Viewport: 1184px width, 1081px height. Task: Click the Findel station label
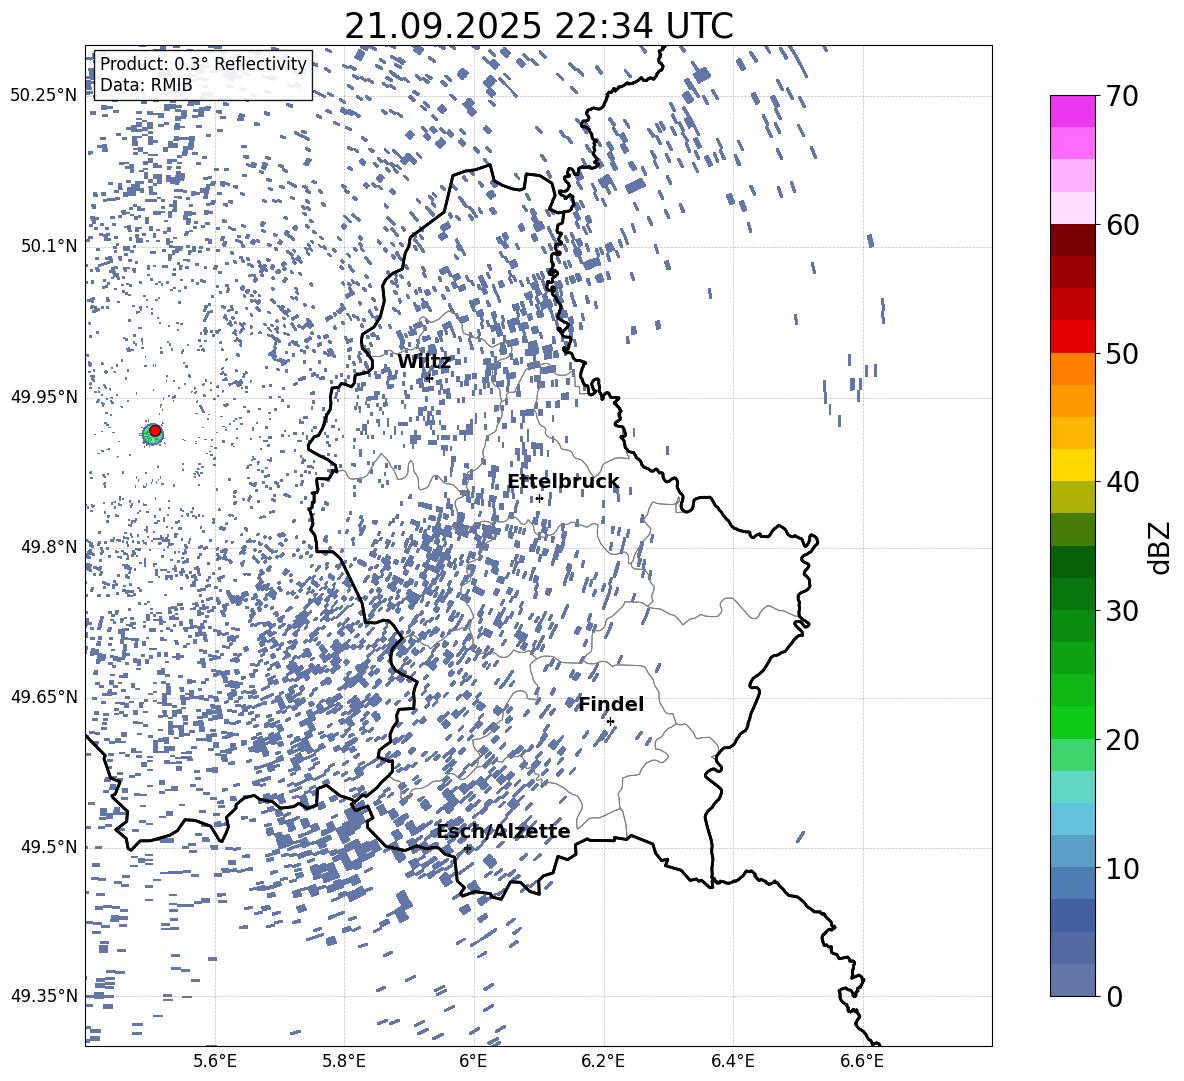point(611,704)
